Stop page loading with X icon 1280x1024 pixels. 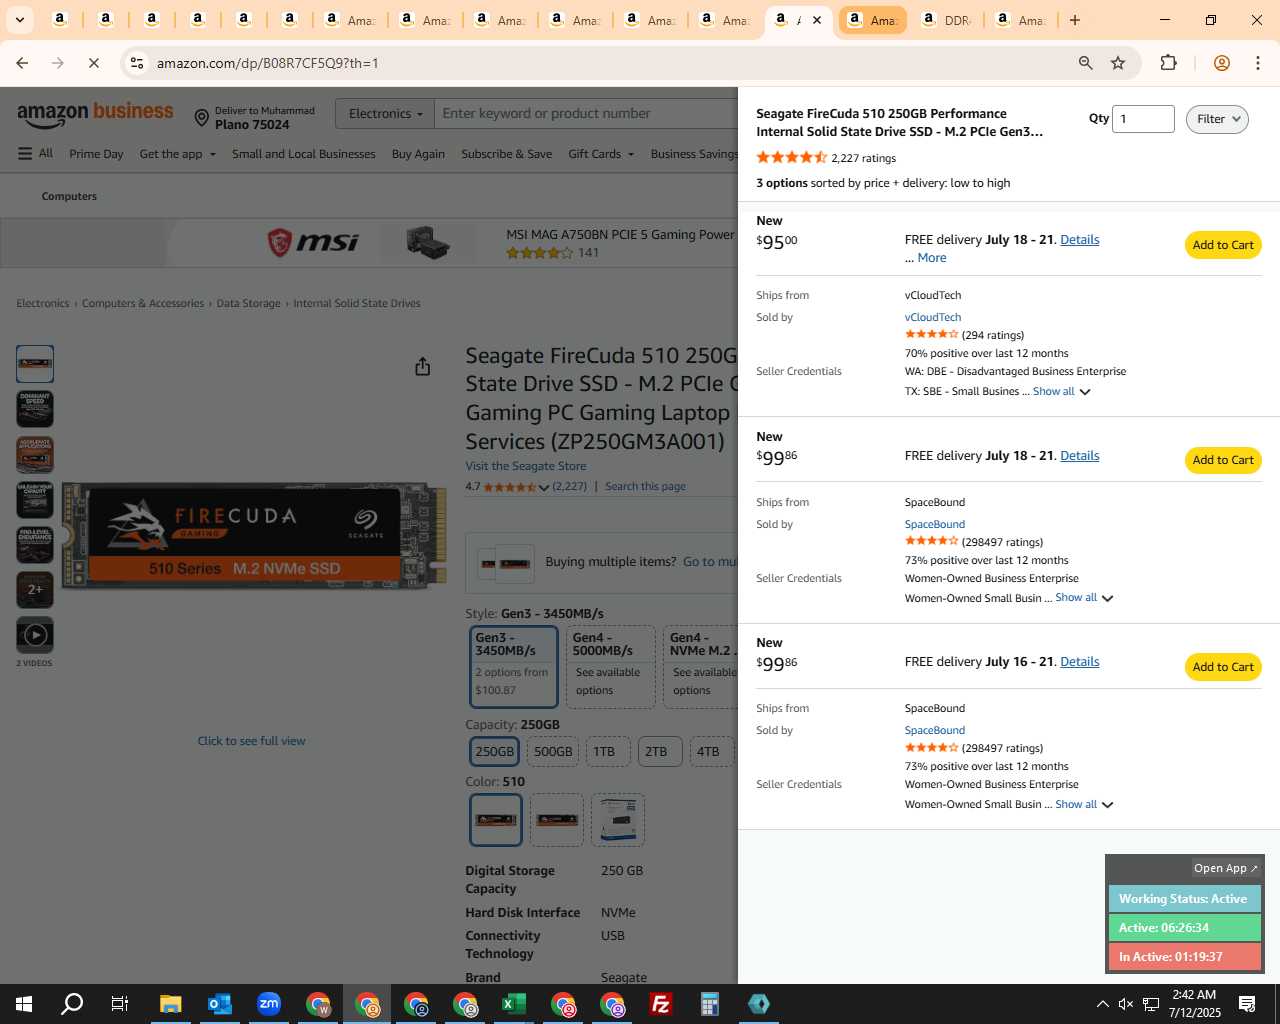point(93,63)
